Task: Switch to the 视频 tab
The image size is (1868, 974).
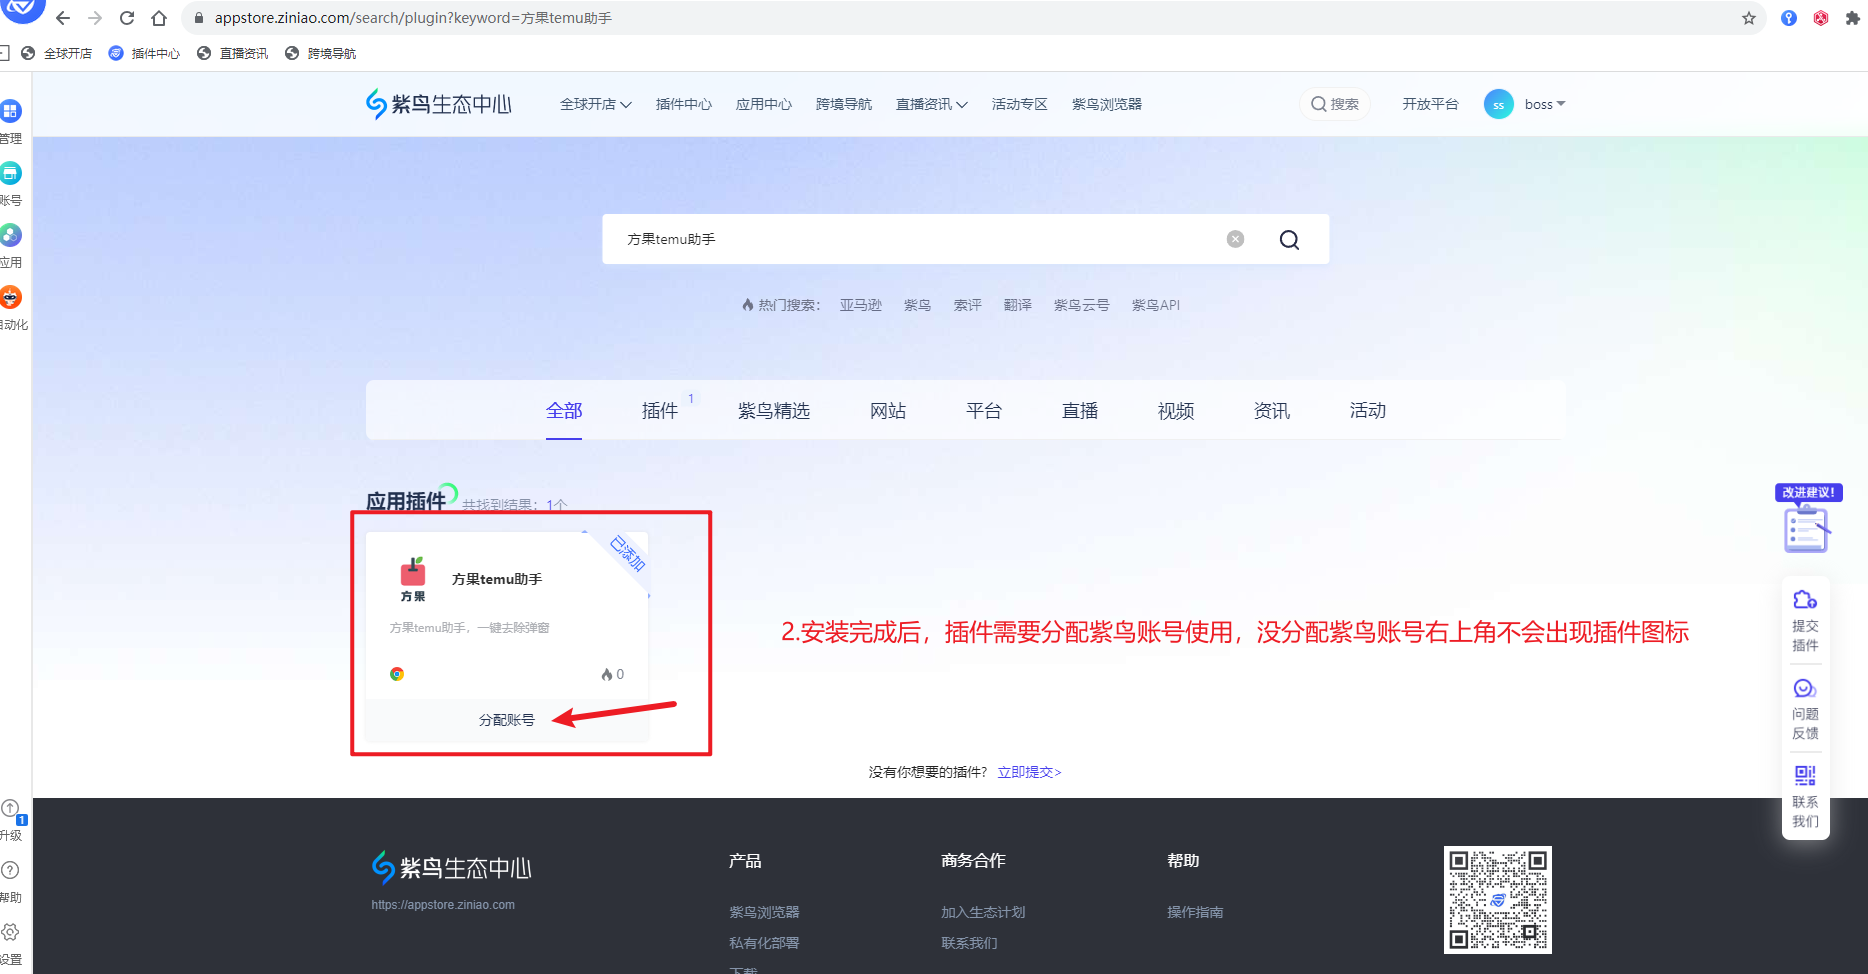Action: click(1176, 411)
